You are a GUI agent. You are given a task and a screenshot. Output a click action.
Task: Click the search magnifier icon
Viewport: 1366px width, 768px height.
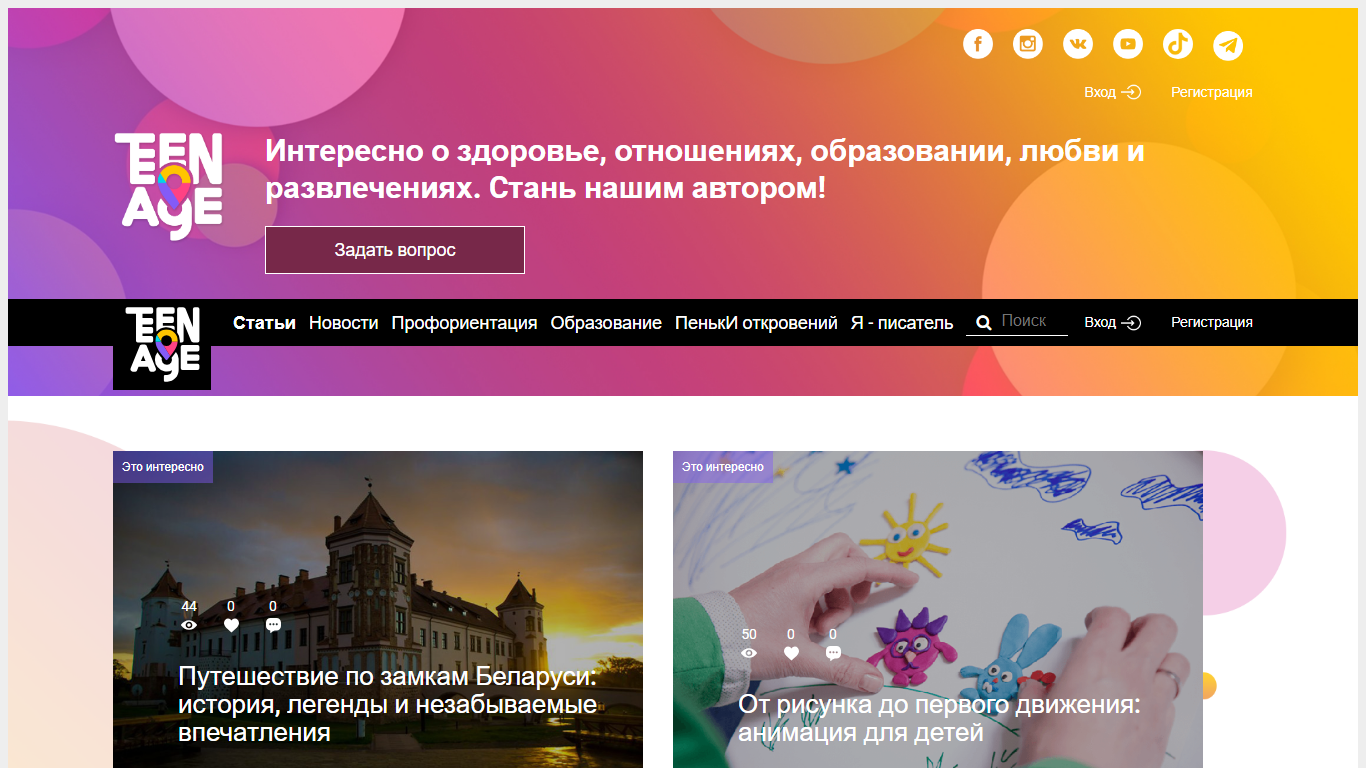click(984, 322)
